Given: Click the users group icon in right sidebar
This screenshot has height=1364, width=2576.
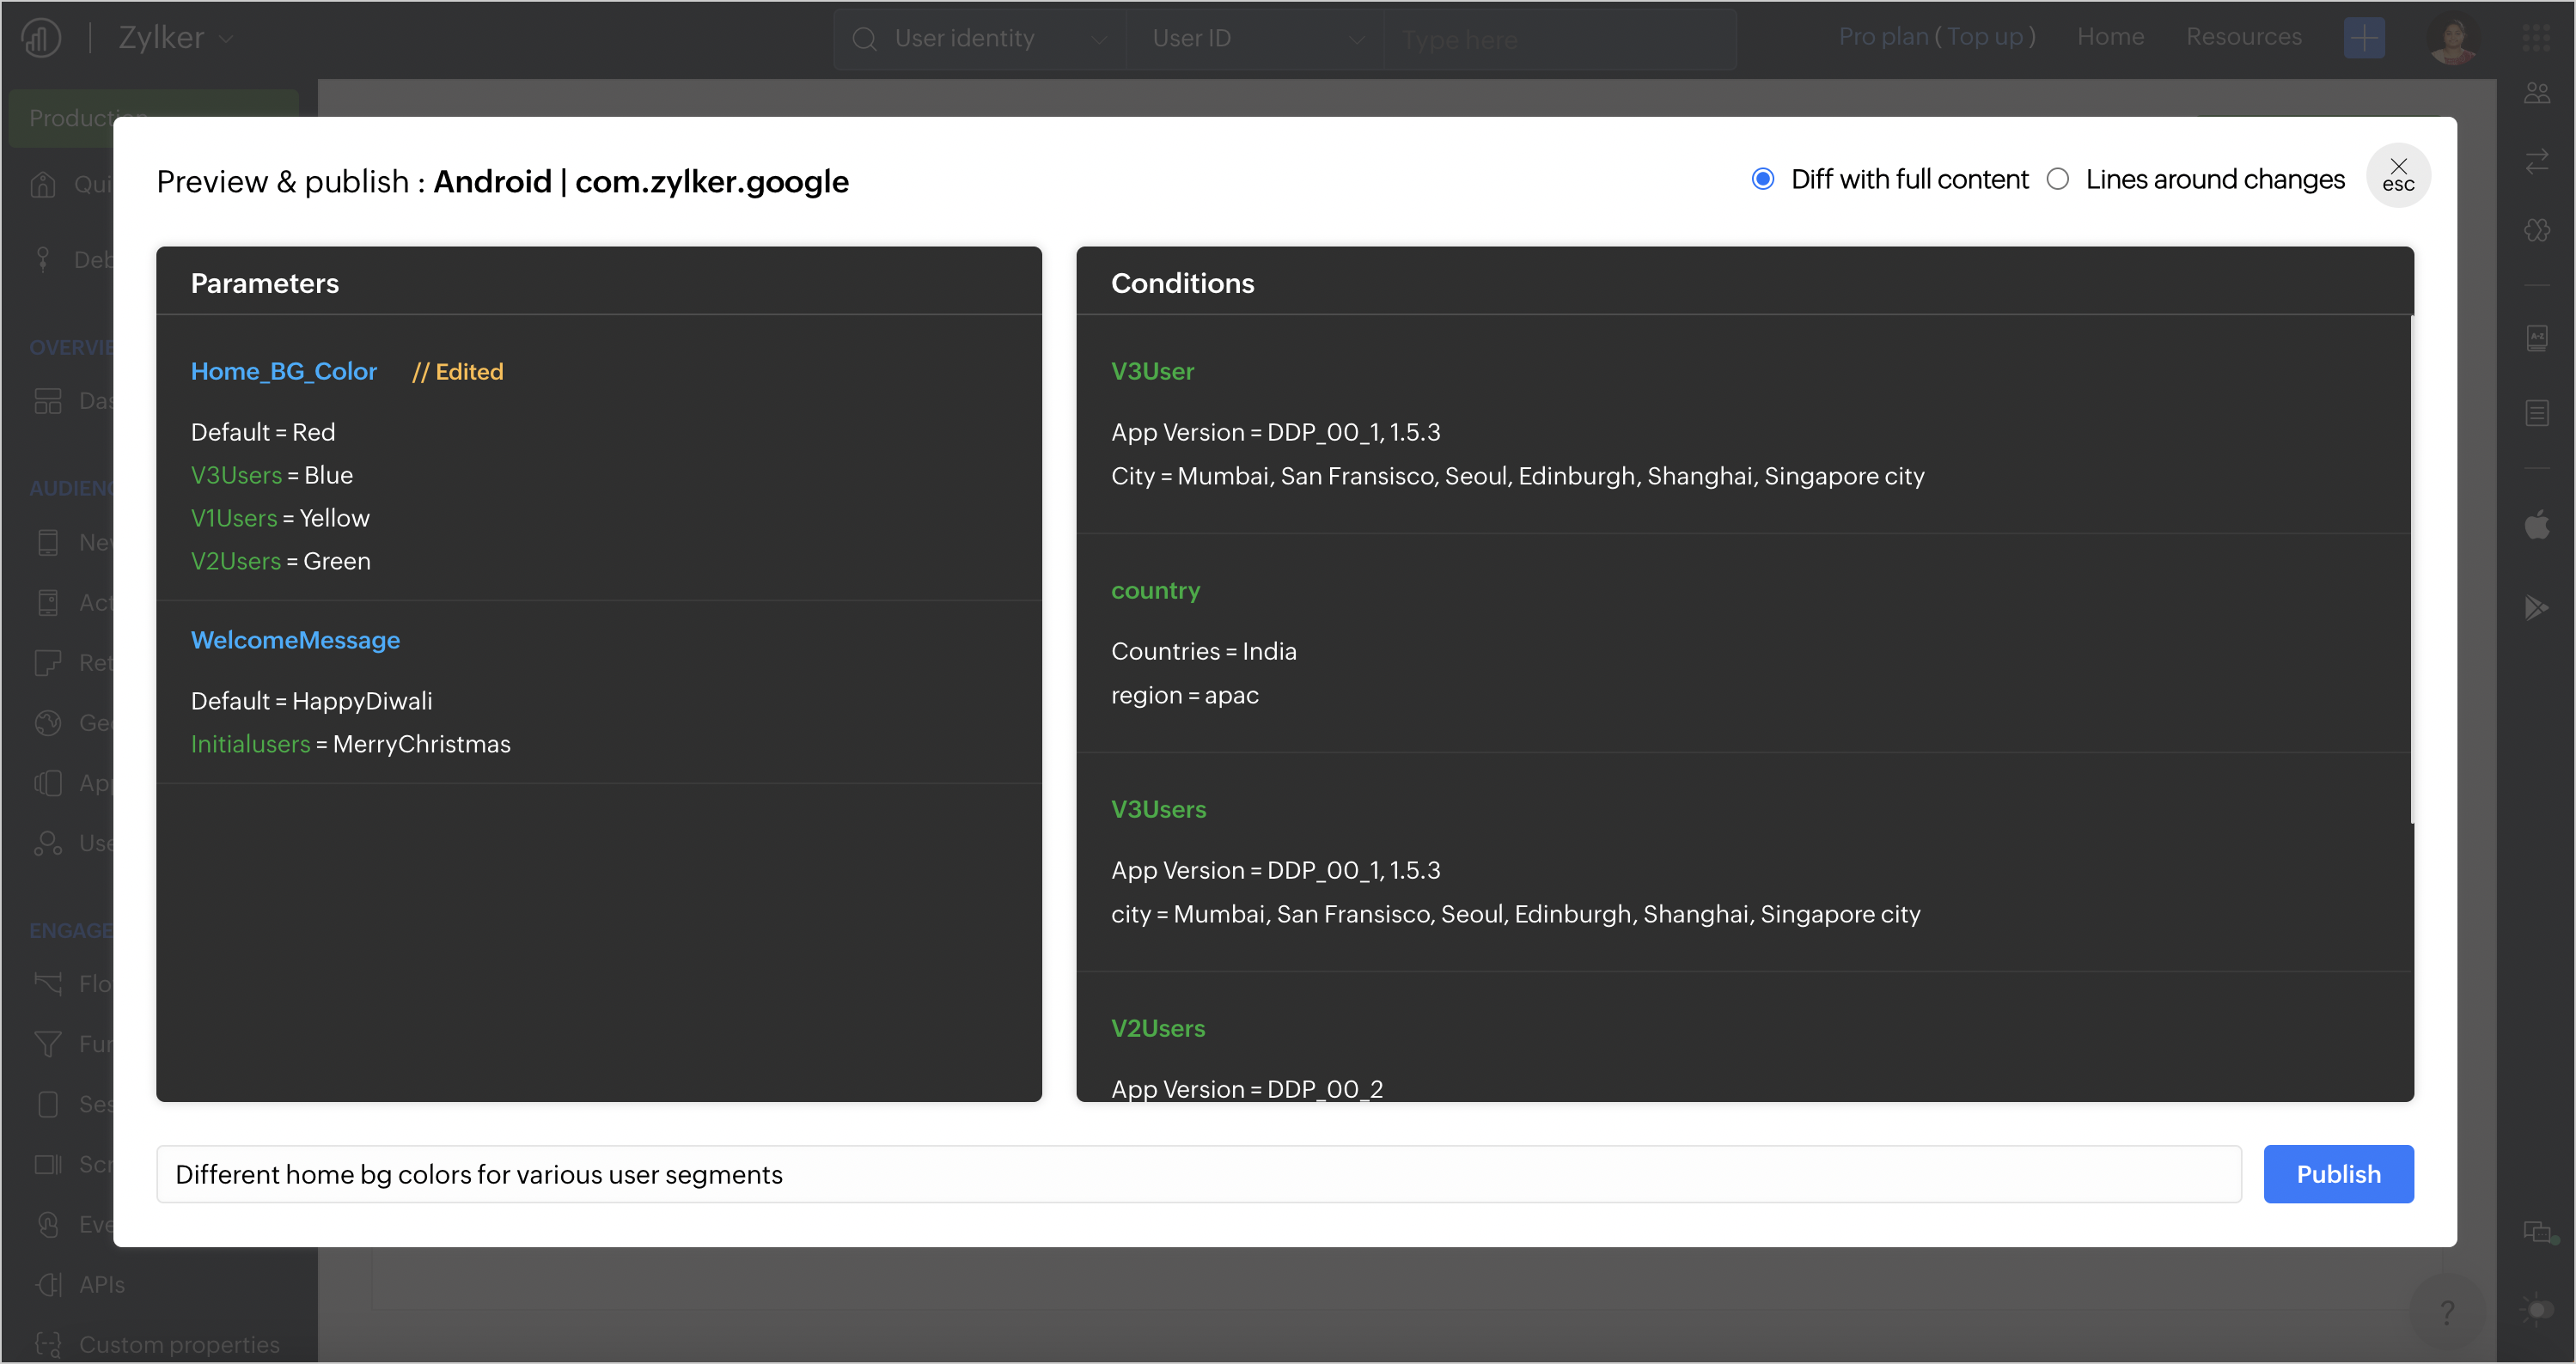Looking at the screenshot, I should point(2537,93).
